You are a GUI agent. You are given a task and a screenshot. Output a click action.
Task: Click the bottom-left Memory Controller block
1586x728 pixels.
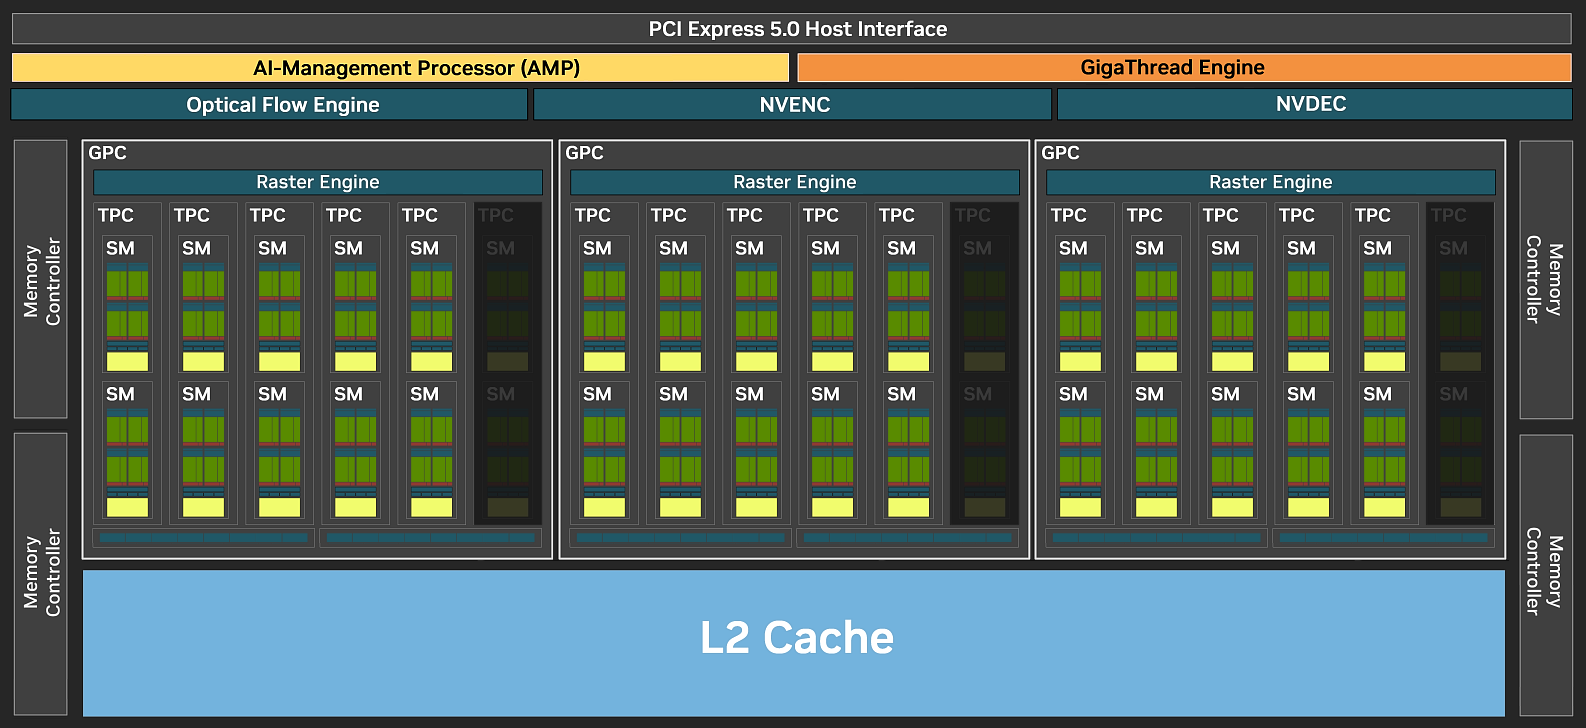click(41, 574)
